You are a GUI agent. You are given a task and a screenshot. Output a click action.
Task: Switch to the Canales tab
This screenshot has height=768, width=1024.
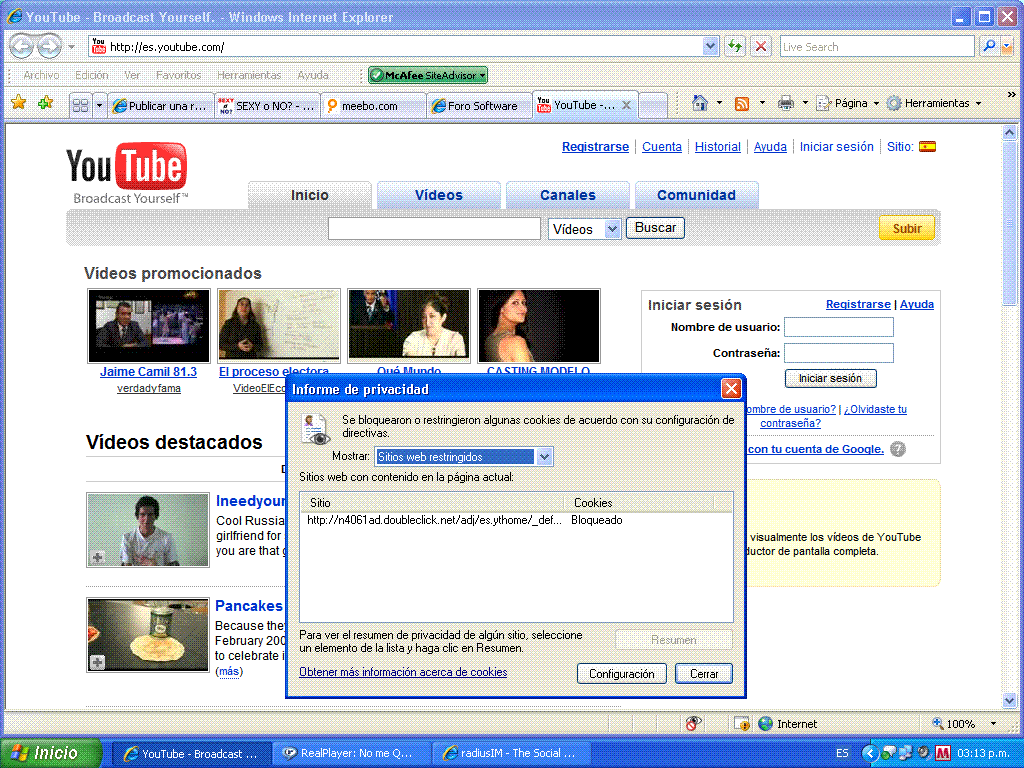[x=568, y=195]
